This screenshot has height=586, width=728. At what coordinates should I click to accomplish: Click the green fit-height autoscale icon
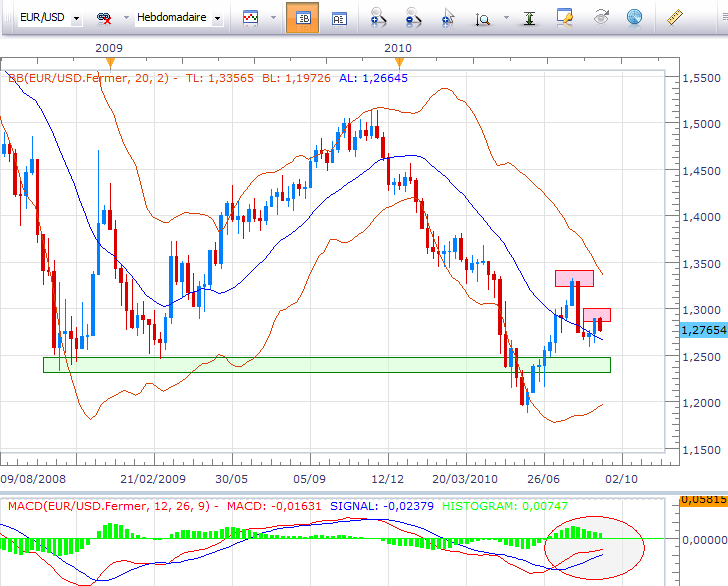[x=529, y=18]
